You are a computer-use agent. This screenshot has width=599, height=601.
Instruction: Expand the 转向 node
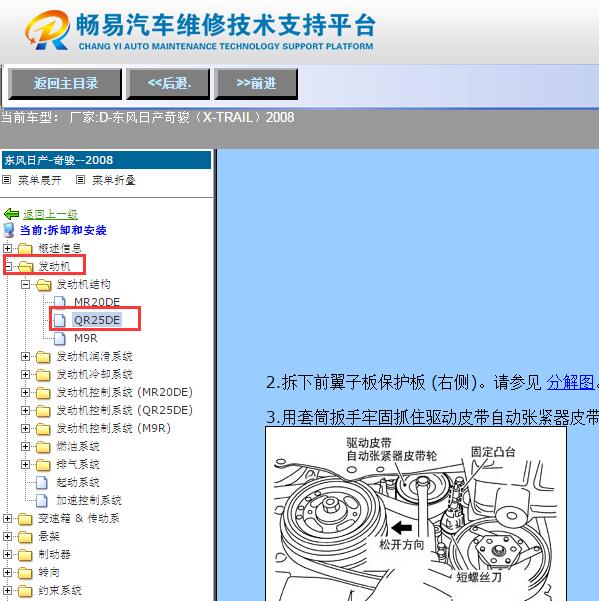click(7, 573)
